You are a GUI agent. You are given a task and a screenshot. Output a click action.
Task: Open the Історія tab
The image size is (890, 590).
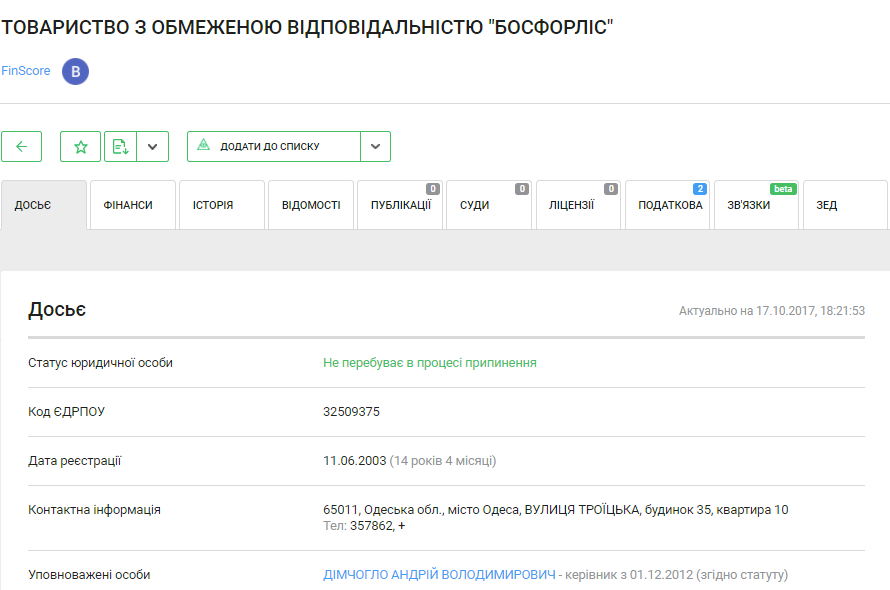(221, 205)
